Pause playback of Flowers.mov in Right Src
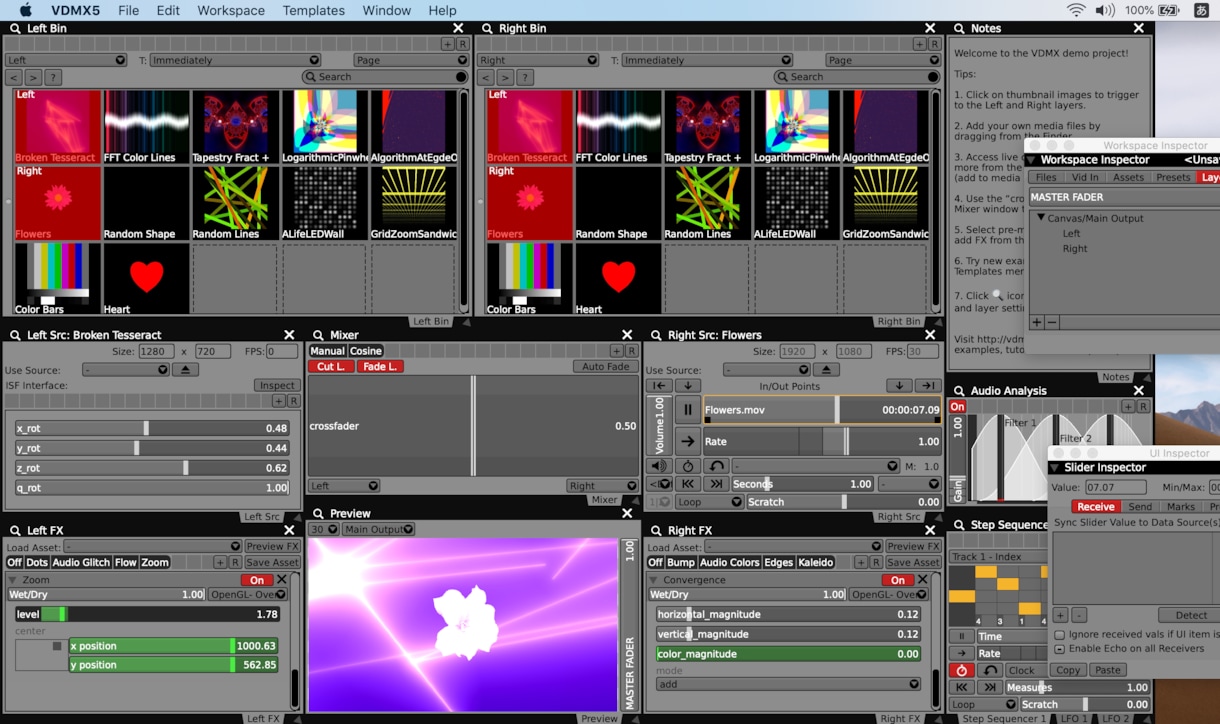Viewport: 1220px width, 724px height. pyautogui.click(x=687, y=410)
